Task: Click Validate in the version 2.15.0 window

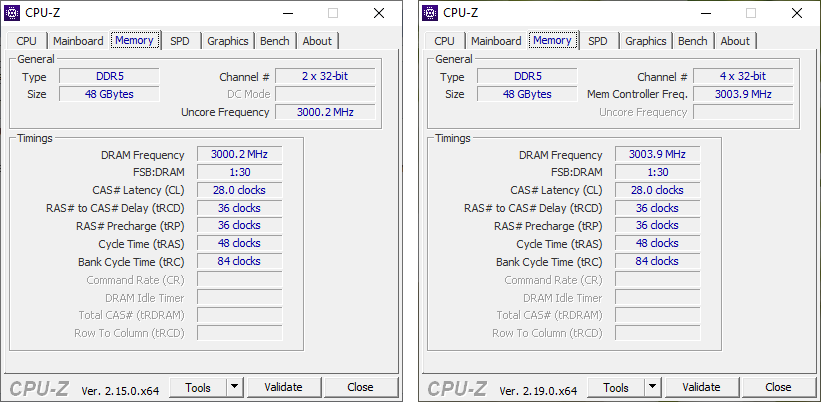Action: click(x=283, y=387)
